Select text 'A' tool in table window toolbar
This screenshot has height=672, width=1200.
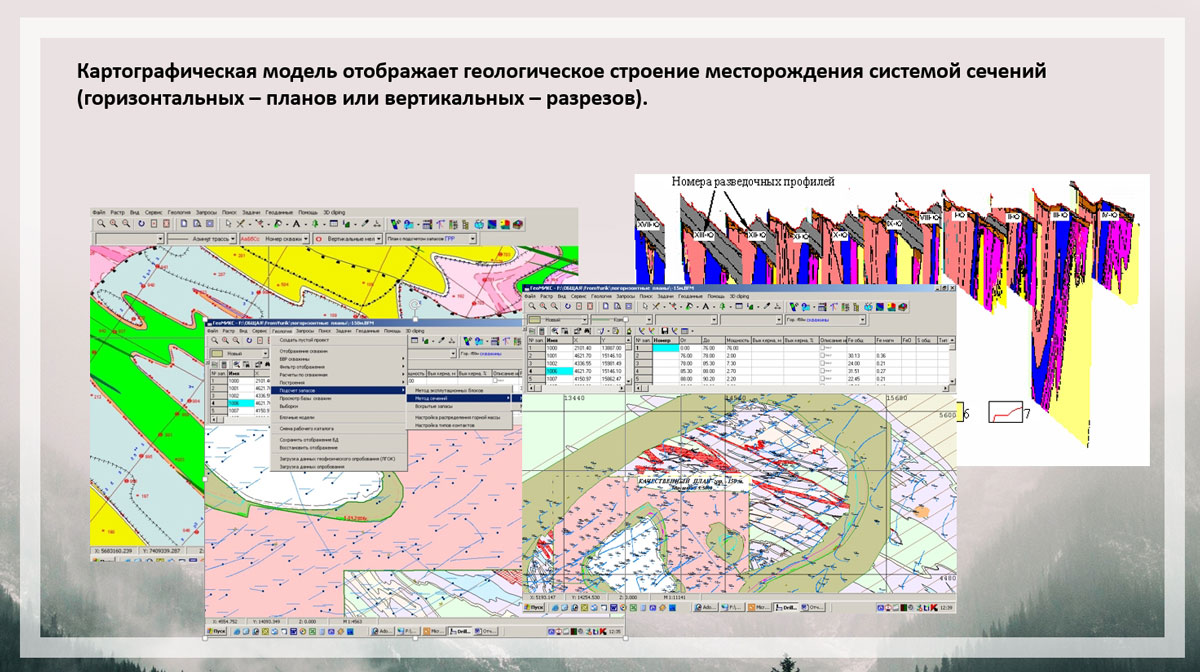click(705, 306)
